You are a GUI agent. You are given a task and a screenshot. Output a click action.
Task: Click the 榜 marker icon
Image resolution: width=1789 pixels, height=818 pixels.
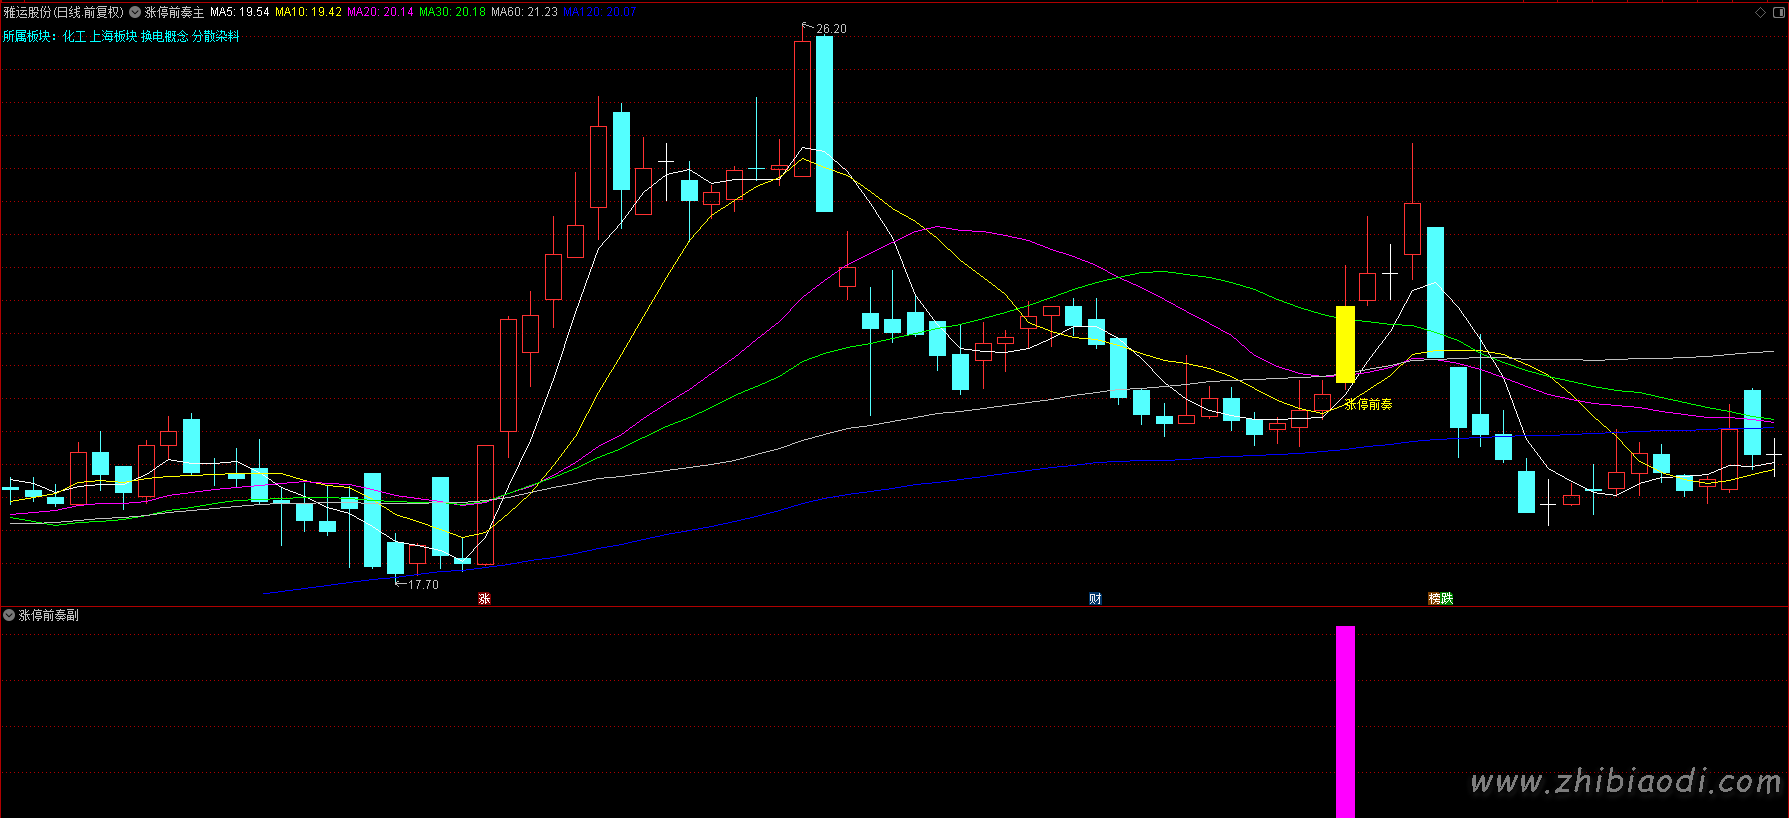[x=1435, y=599]
